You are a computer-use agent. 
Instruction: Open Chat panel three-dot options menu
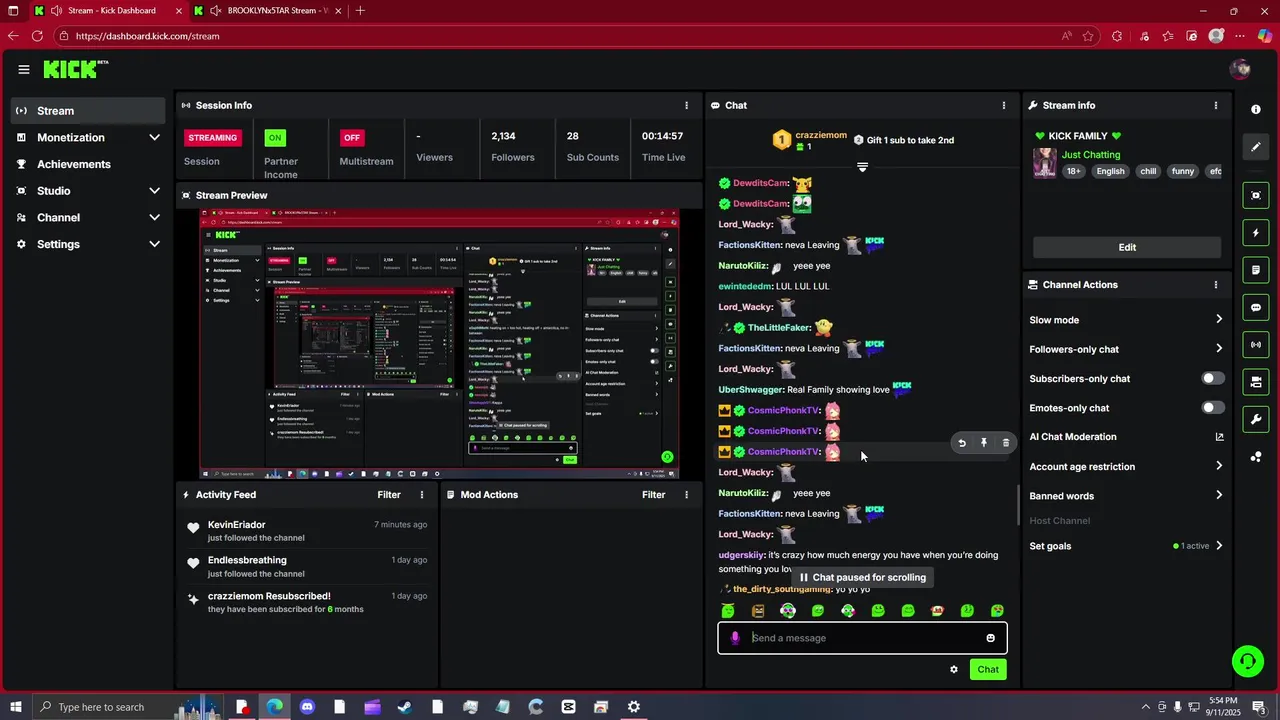point(1004,105)
